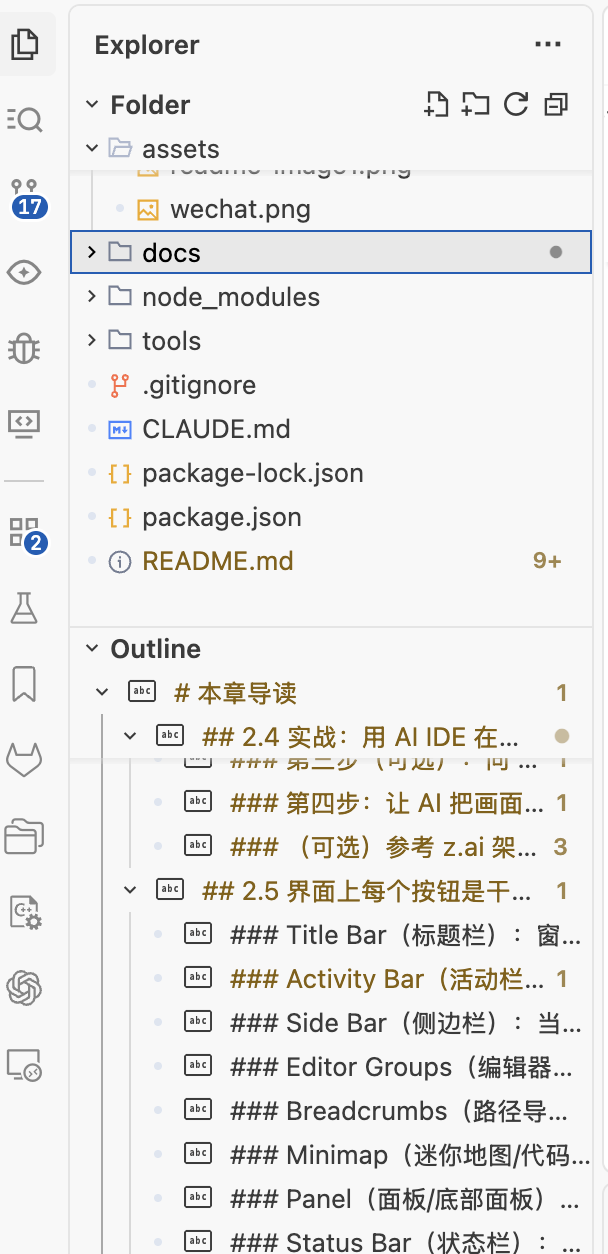Open the wechat.png image file
This screenshot has height=1254, width=608.
point(240,209)
